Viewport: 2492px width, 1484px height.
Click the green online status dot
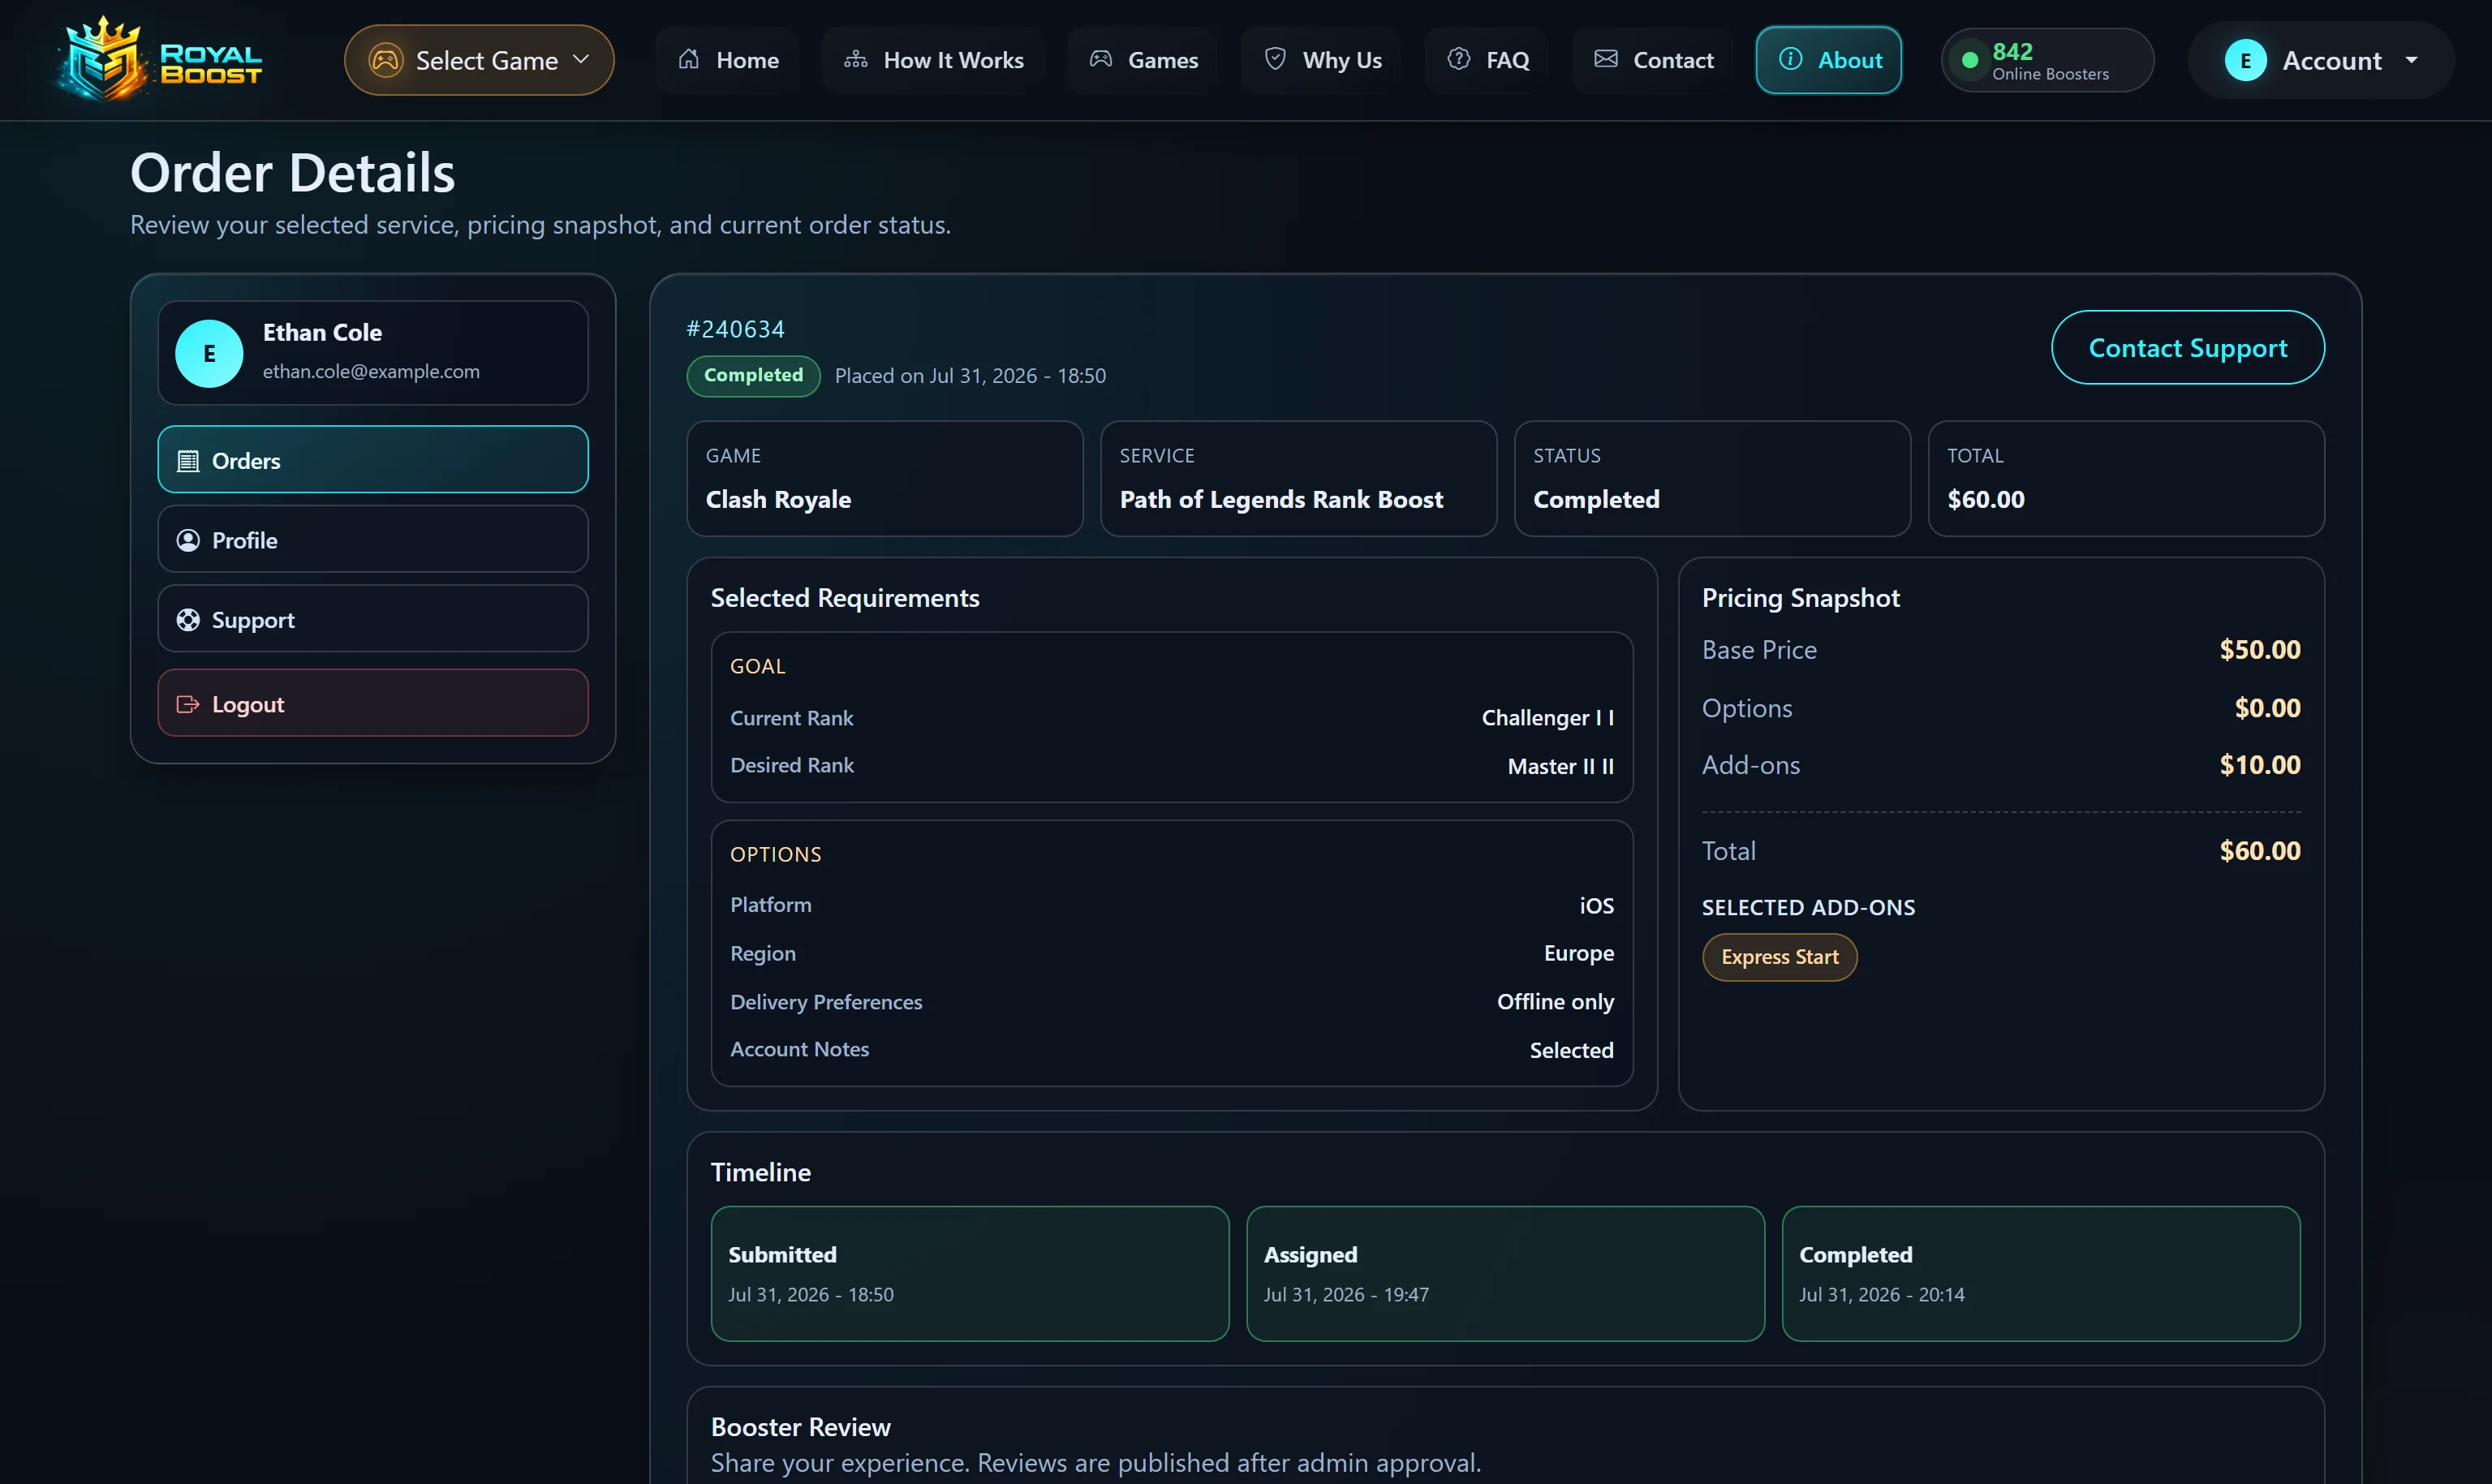[1970, 60]
